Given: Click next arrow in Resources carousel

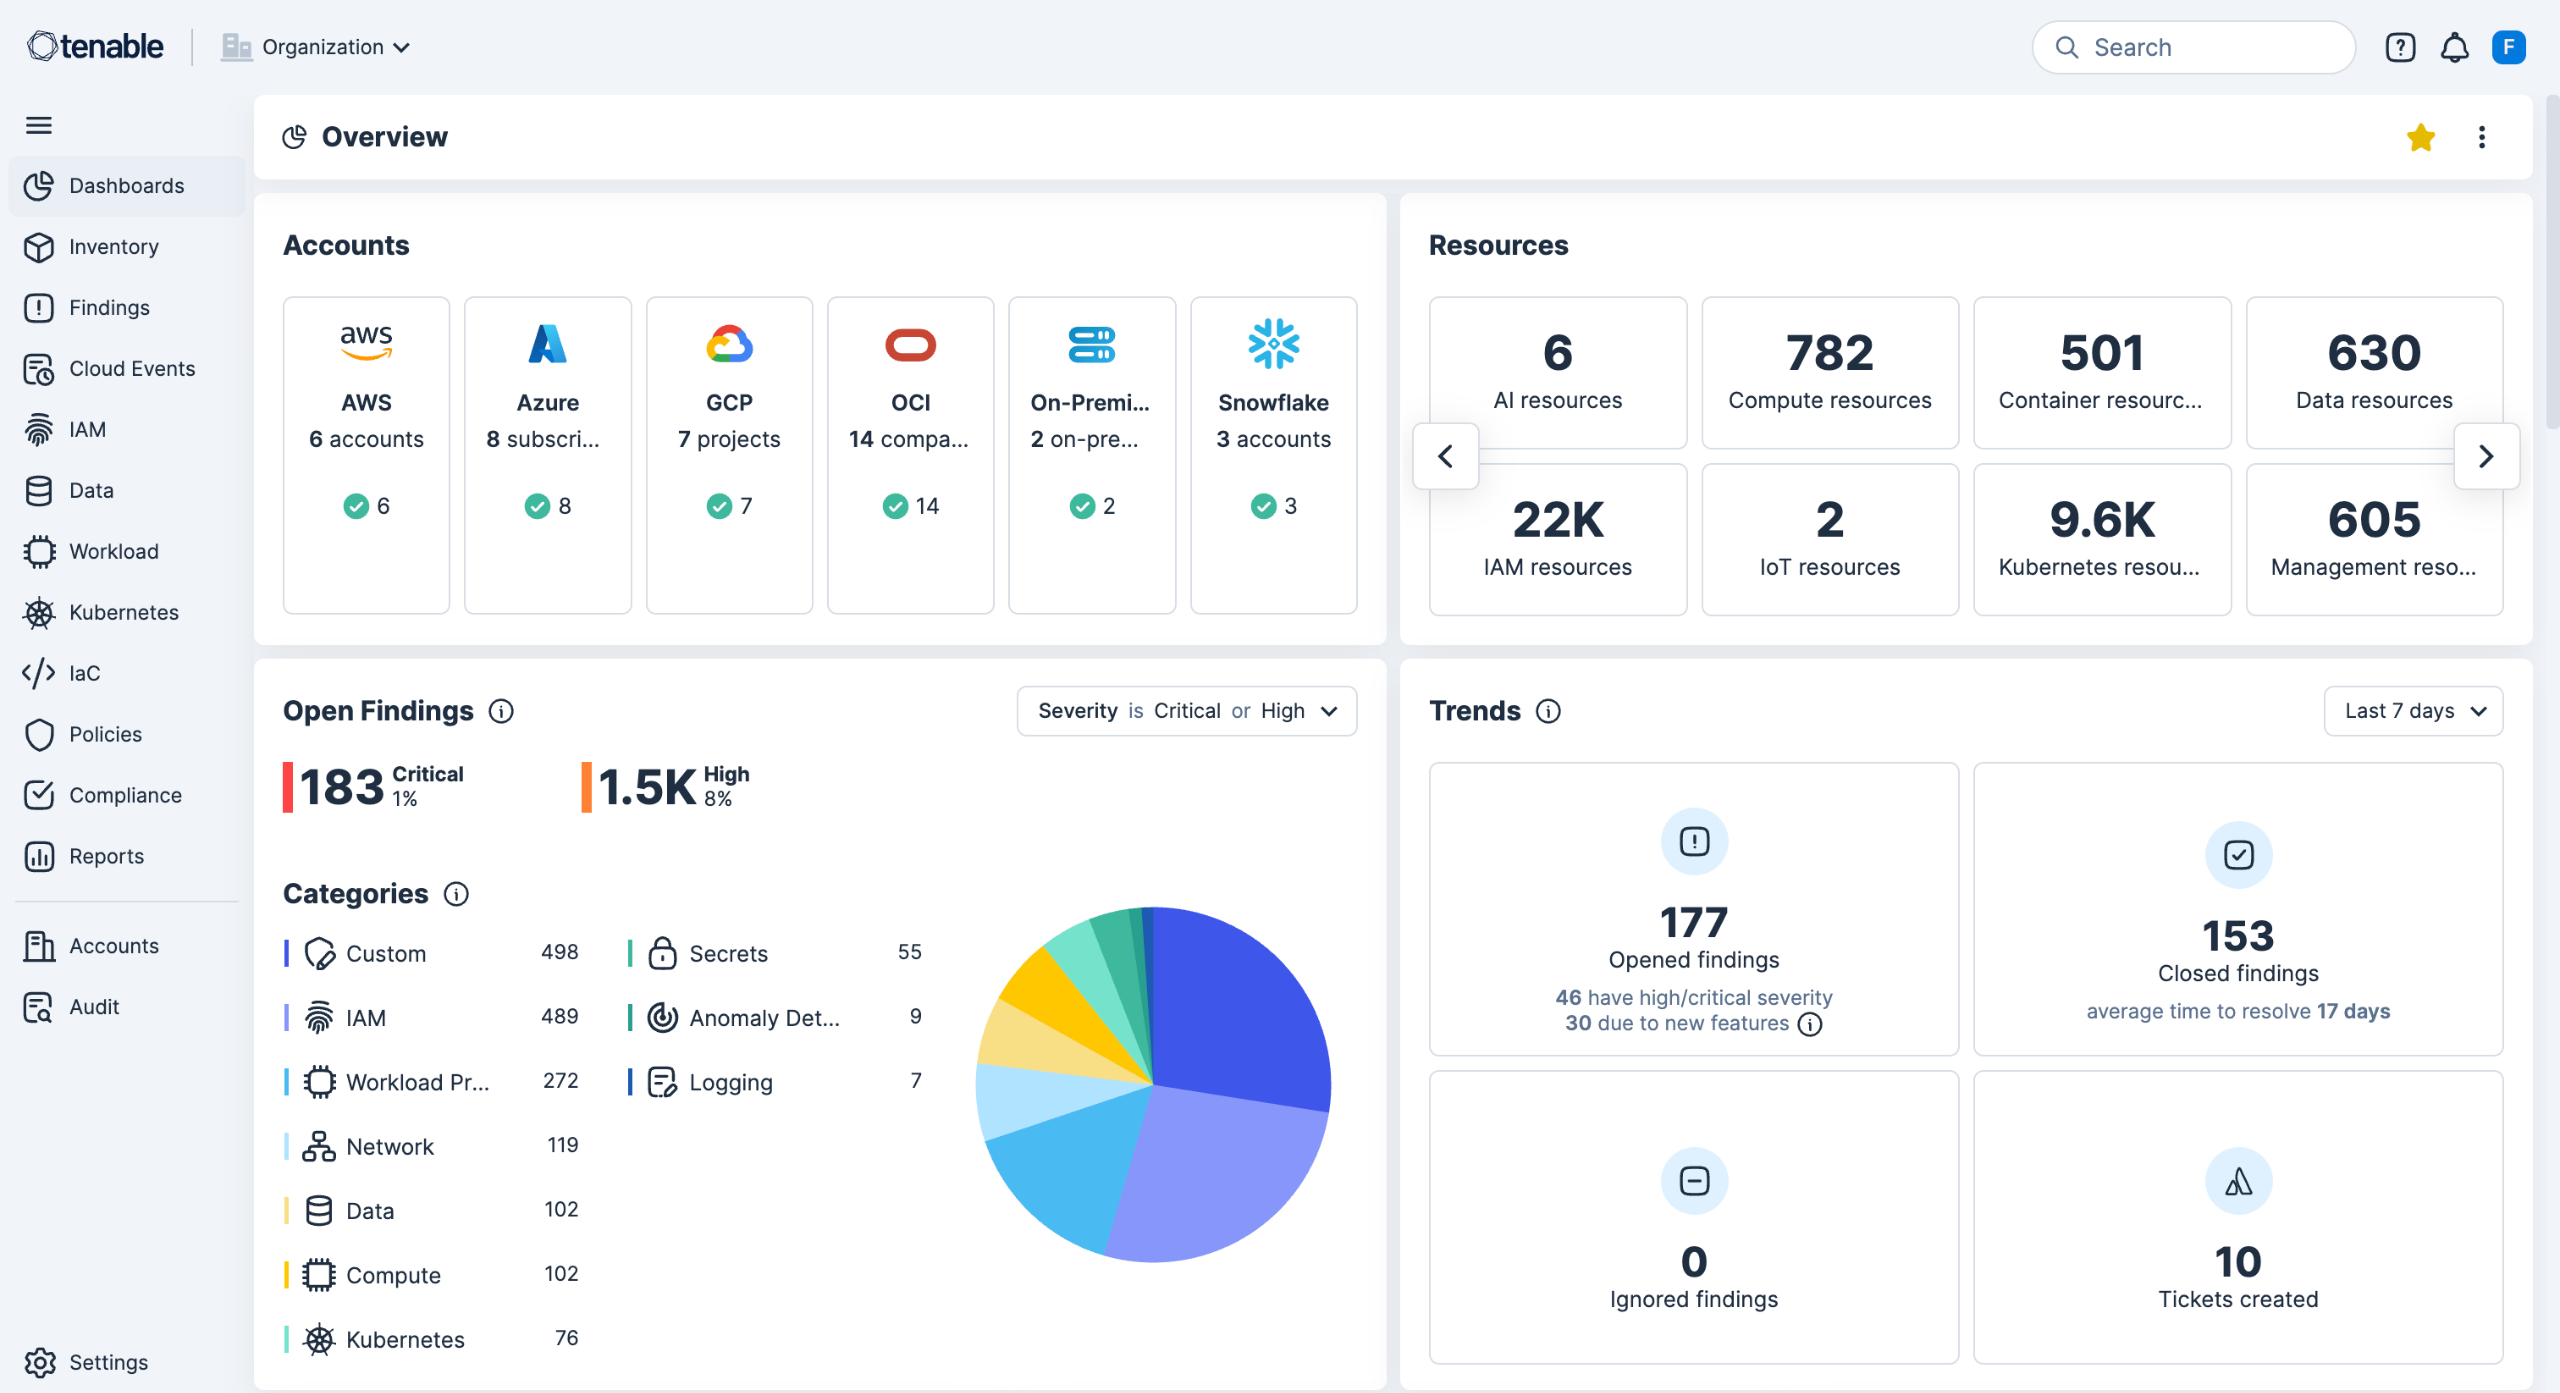Looking at the screenshot, I should click(2486, 456).
